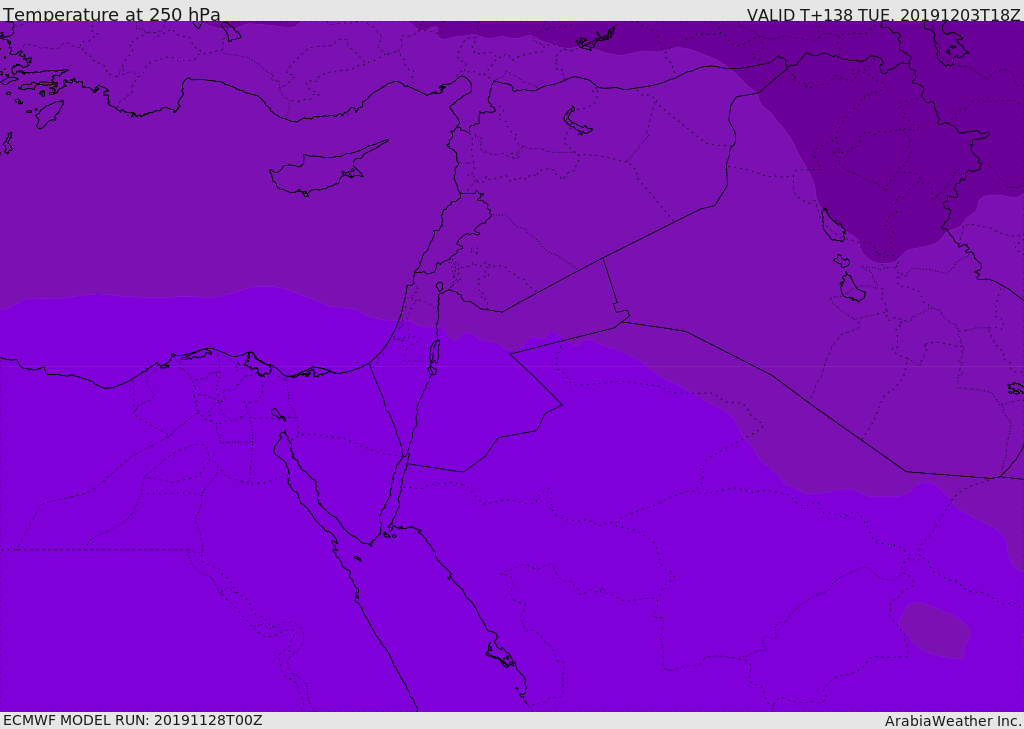
Task: Click the southern of the two Iraqi lakes
Action: click(851, 288)
